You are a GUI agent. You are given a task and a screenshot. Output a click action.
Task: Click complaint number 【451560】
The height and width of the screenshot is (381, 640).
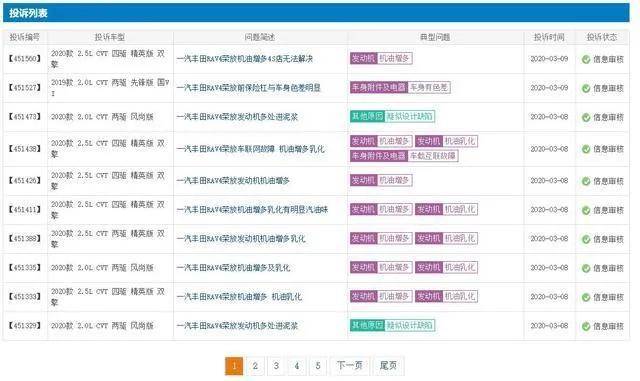click(24, 59)
